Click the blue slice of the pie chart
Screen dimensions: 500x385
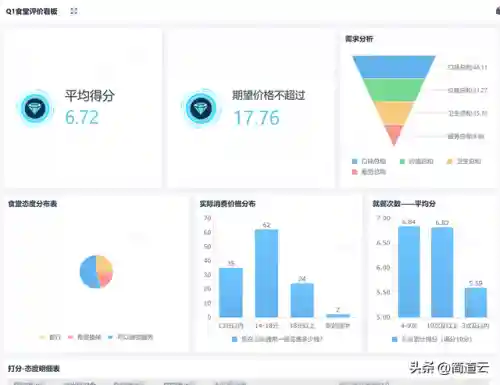click(x=87, y=273)
